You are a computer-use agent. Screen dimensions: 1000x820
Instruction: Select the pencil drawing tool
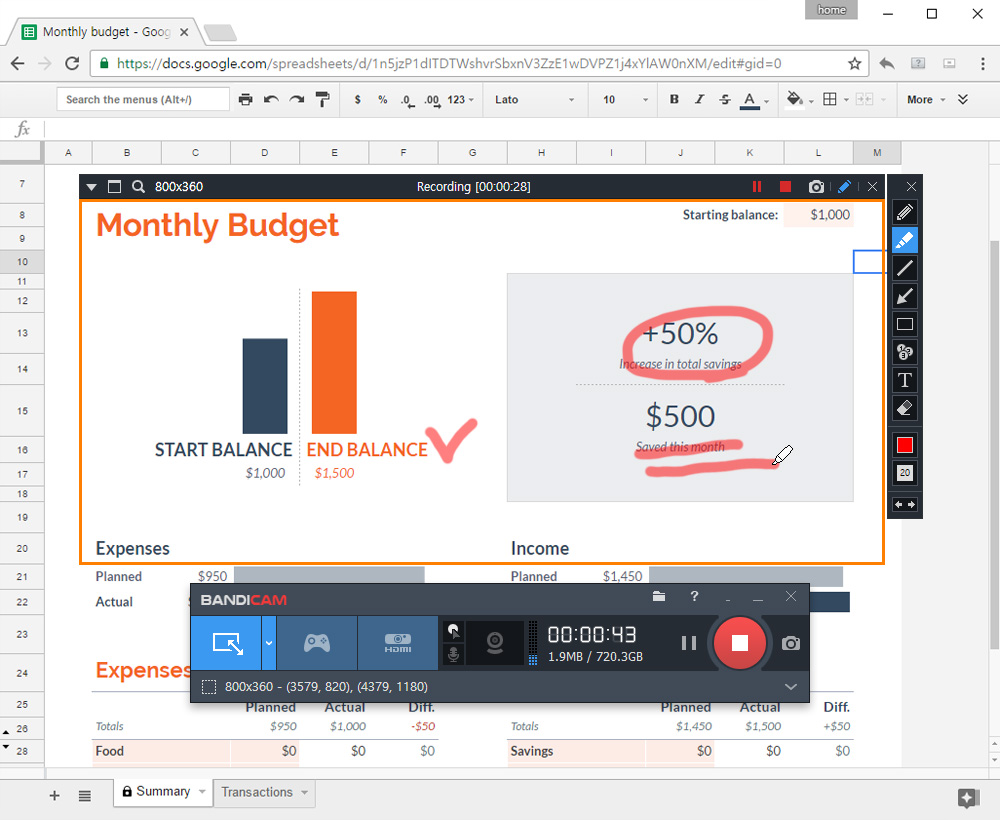[904, 212]
